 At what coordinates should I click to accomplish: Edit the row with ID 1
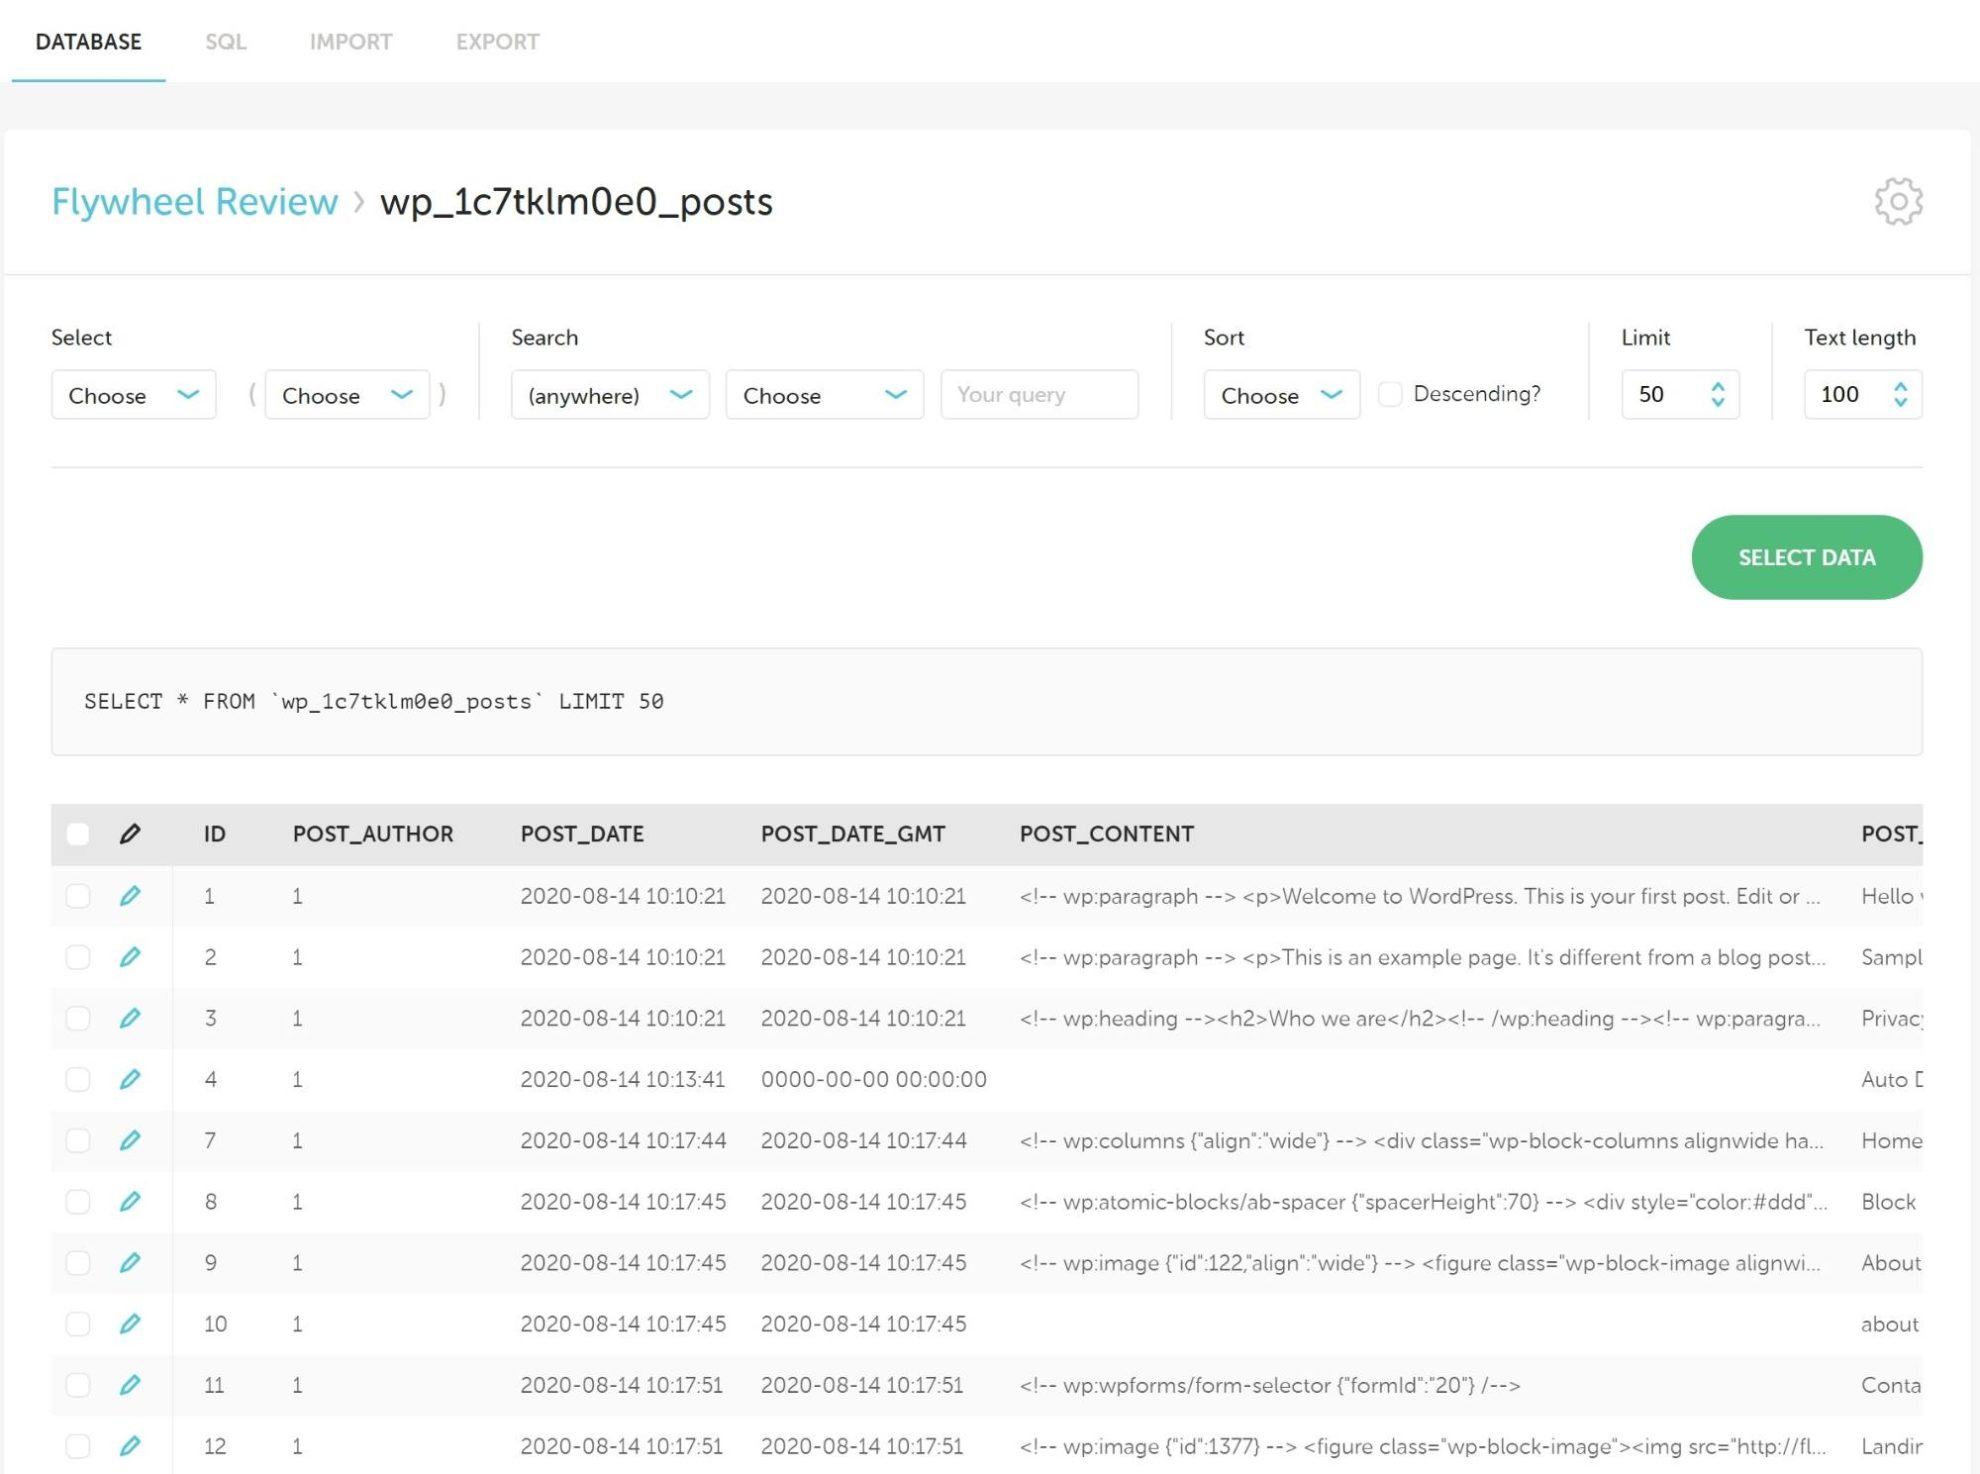pos(131,896)
